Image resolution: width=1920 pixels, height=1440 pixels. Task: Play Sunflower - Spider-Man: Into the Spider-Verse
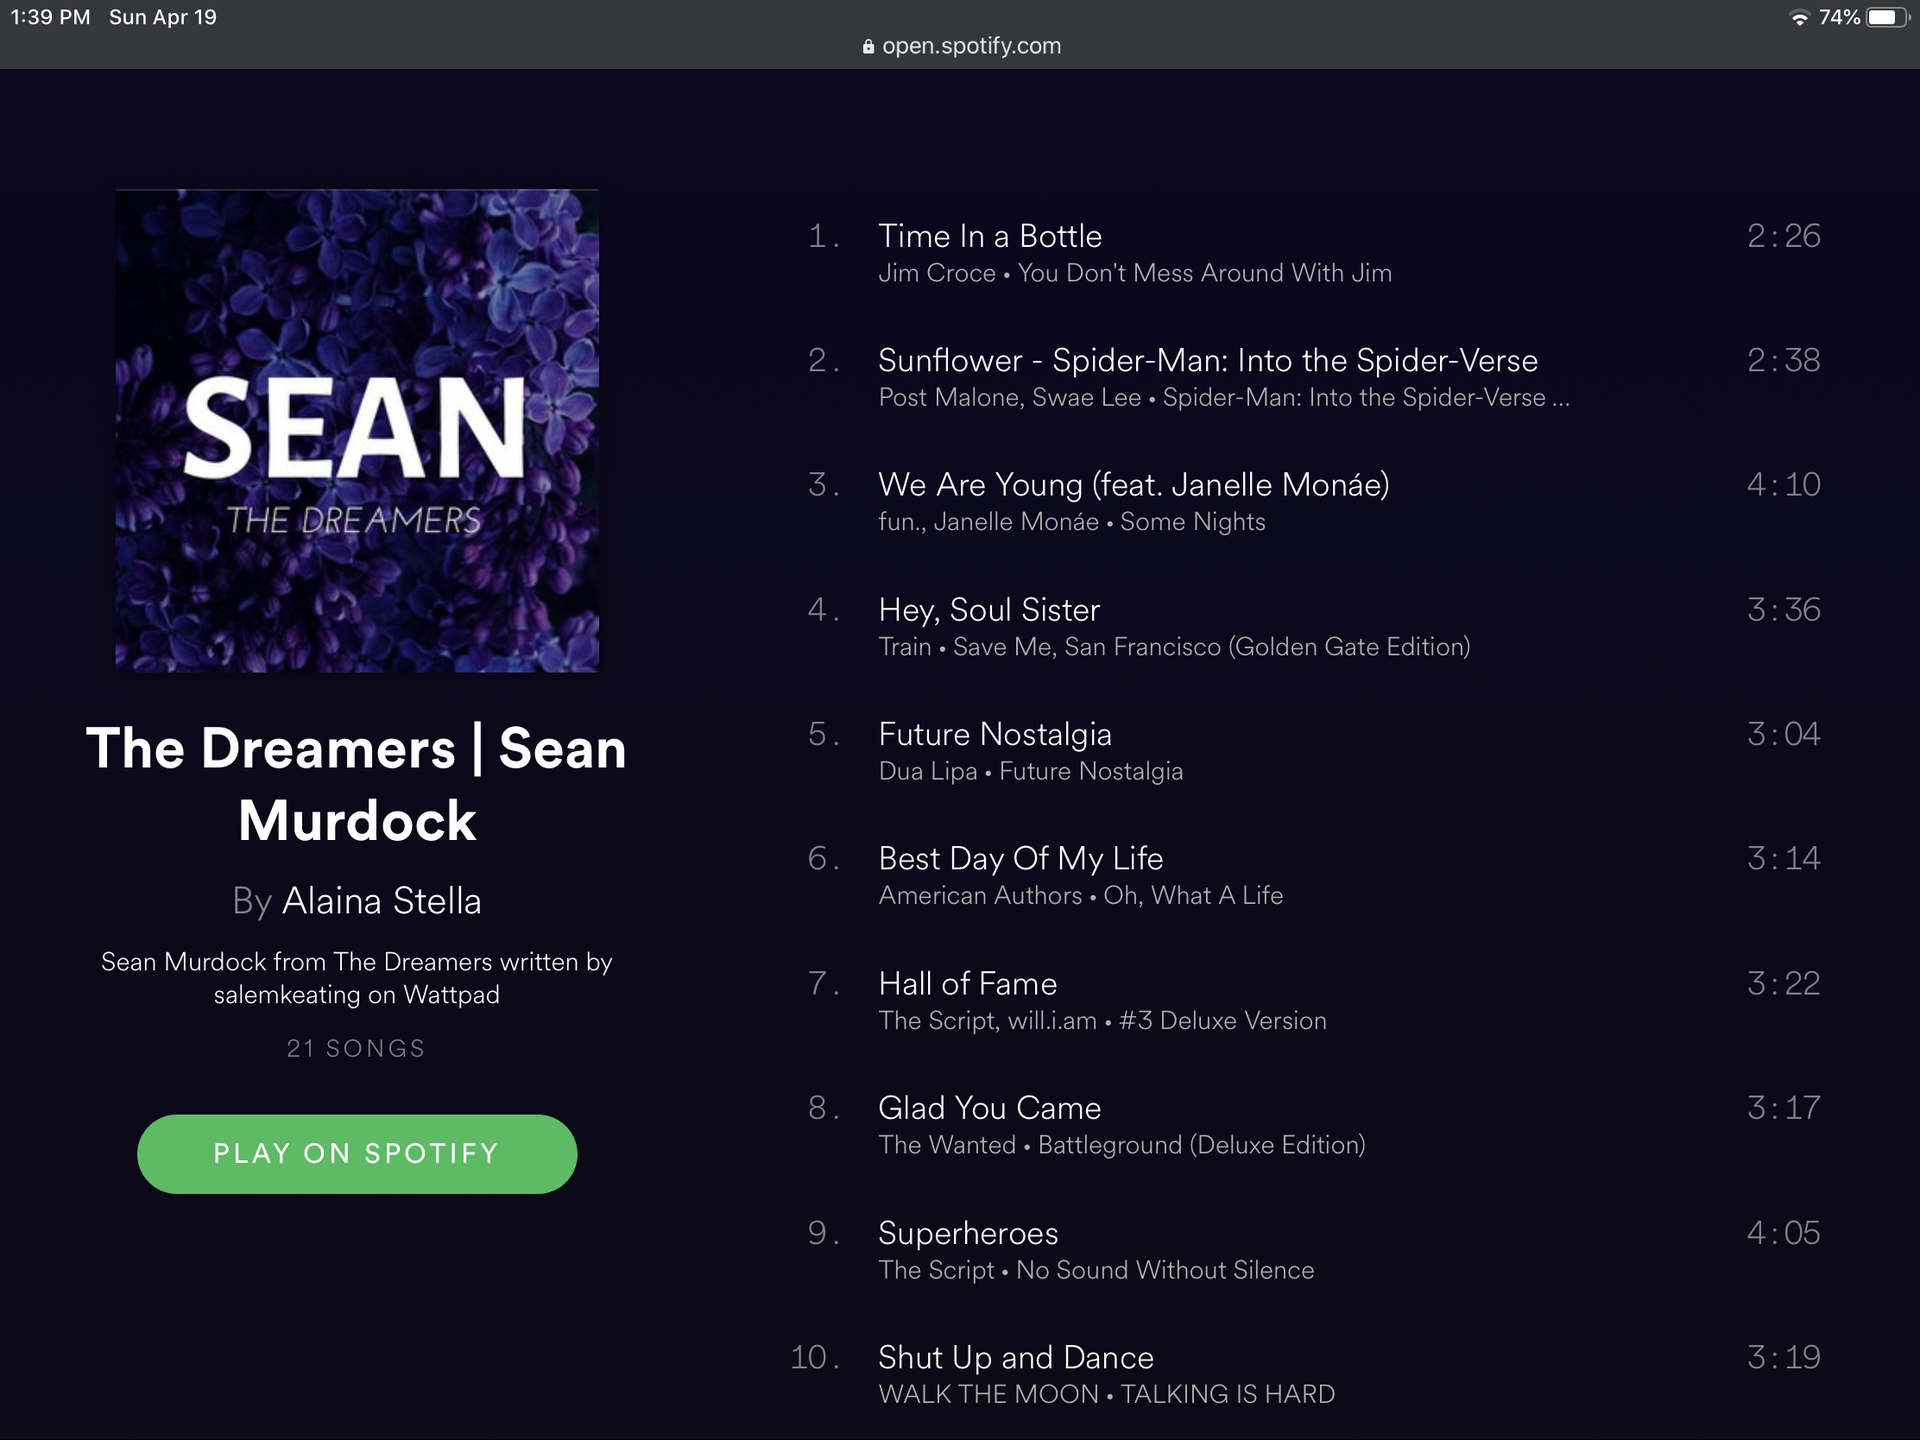click(1208, 360)
